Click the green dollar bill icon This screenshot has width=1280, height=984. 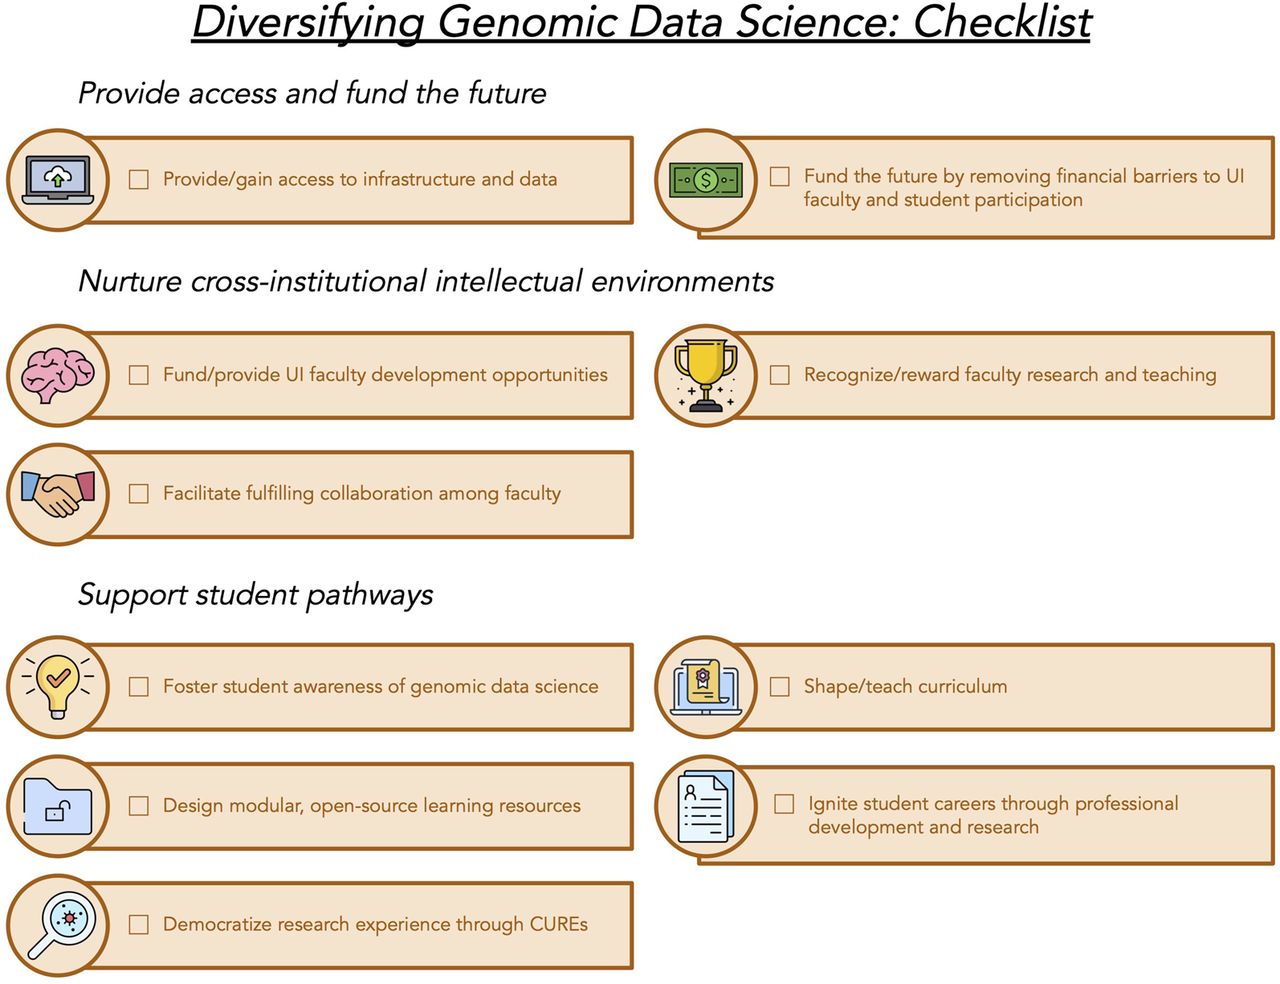pyautogui.click(x=706, y=180)
